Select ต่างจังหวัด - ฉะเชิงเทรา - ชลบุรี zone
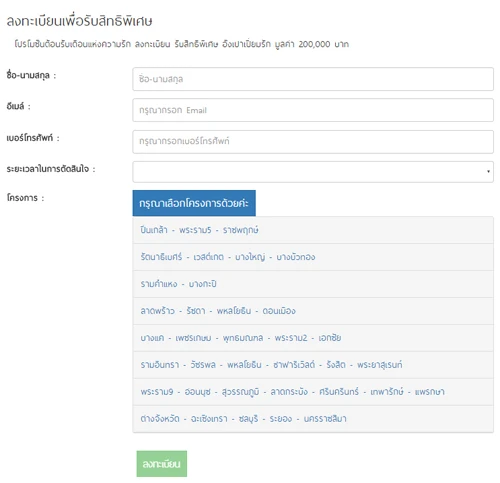 coord(313,419)
